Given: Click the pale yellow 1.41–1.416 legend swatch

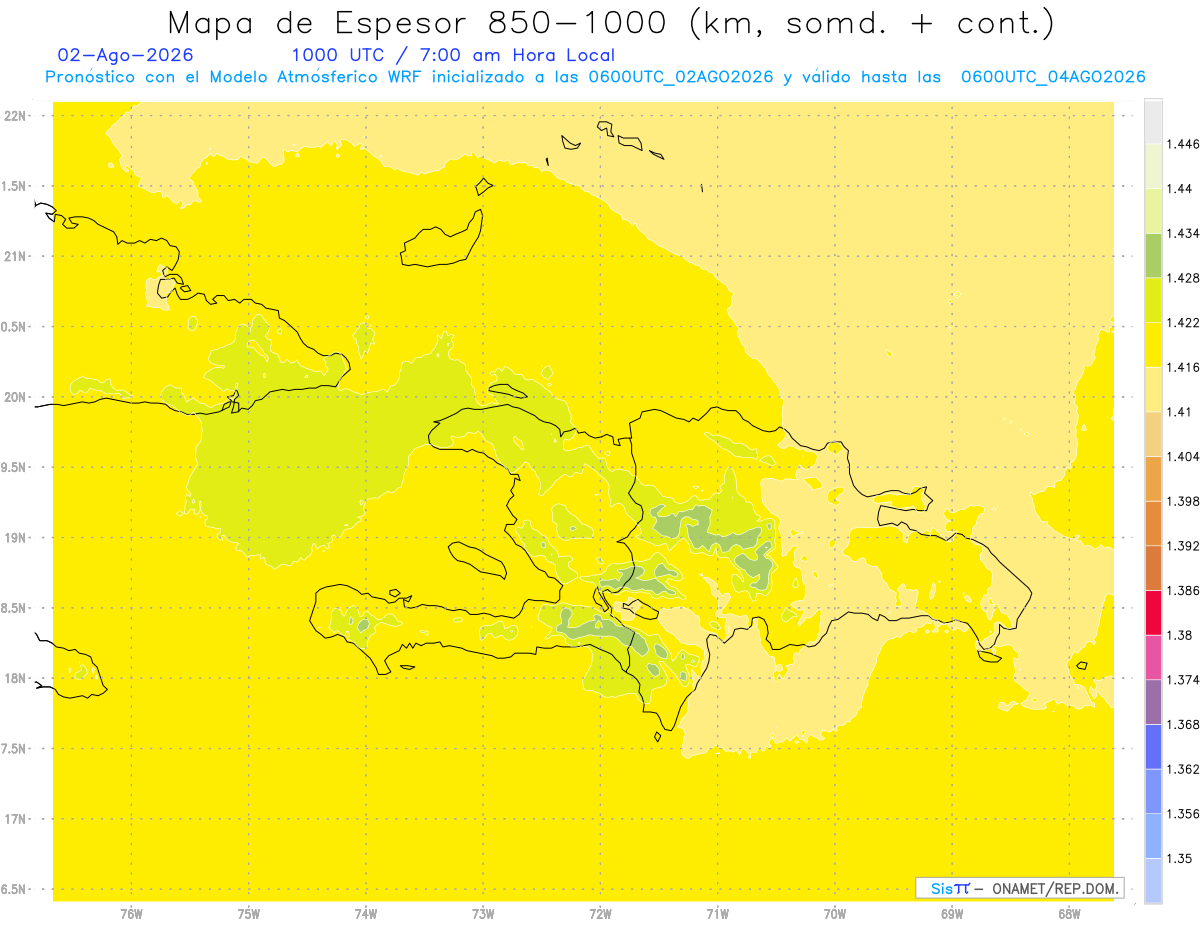Looking at the screenshot, I should 1153,389.
